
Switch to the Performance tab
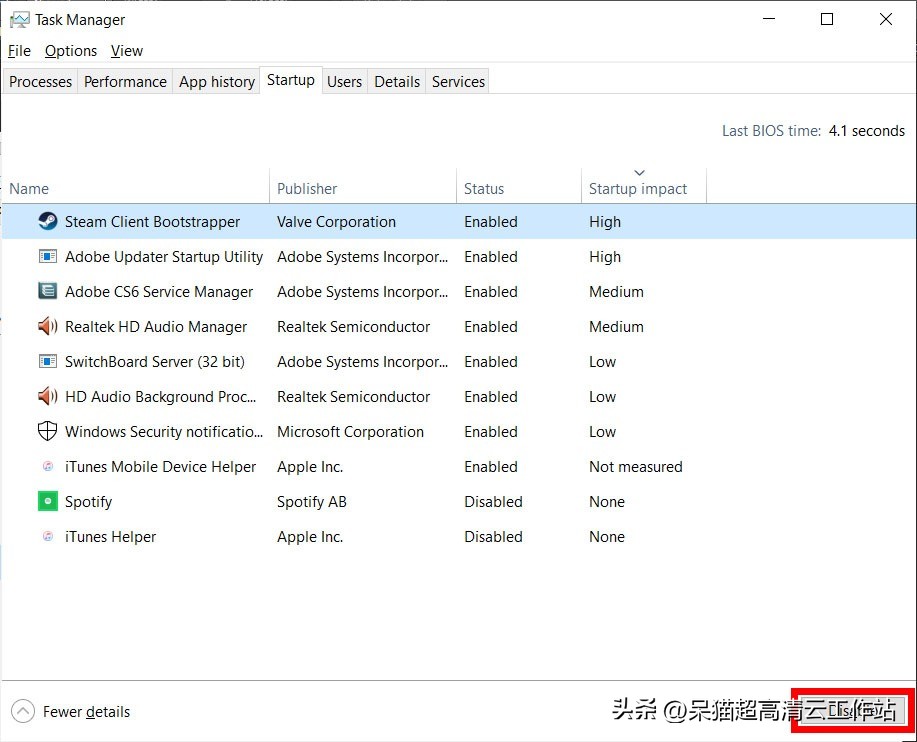125,82
